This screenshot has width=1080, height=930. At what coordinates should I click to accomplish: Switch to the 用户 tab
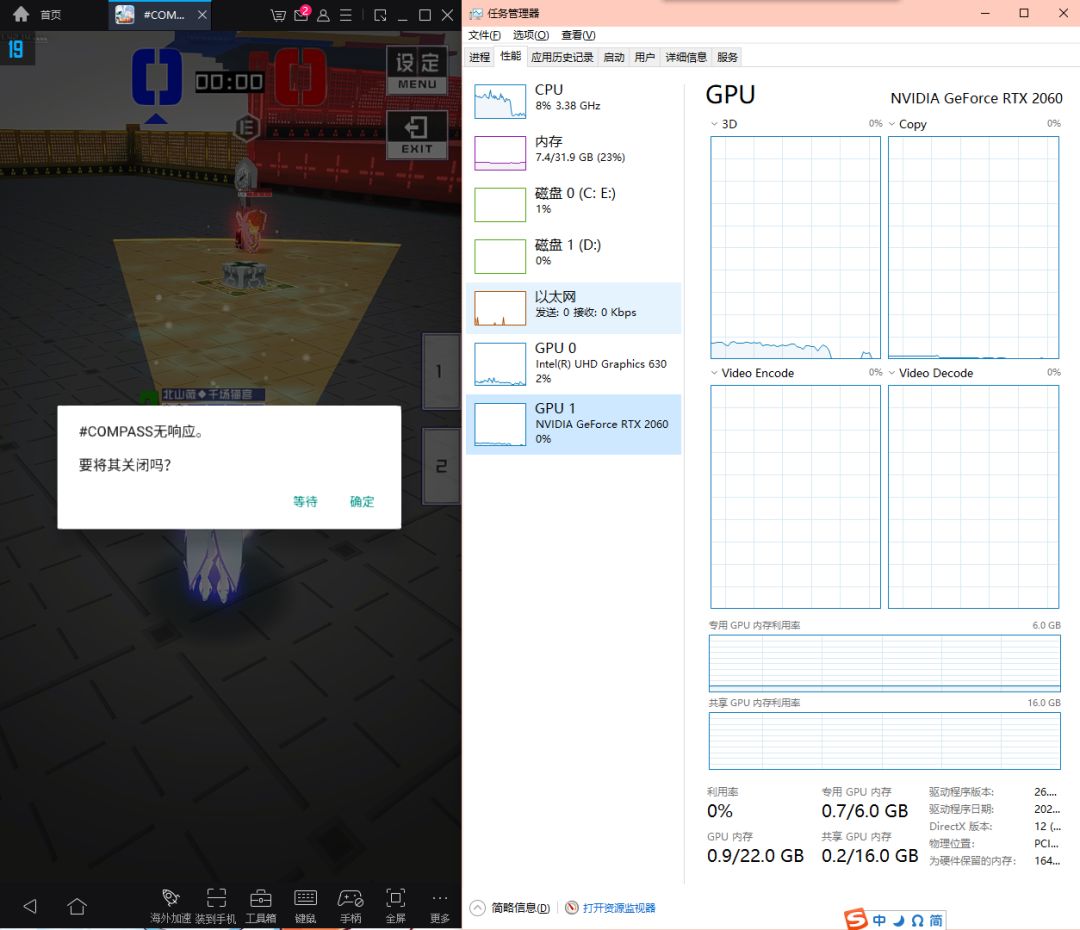(645, 57)
